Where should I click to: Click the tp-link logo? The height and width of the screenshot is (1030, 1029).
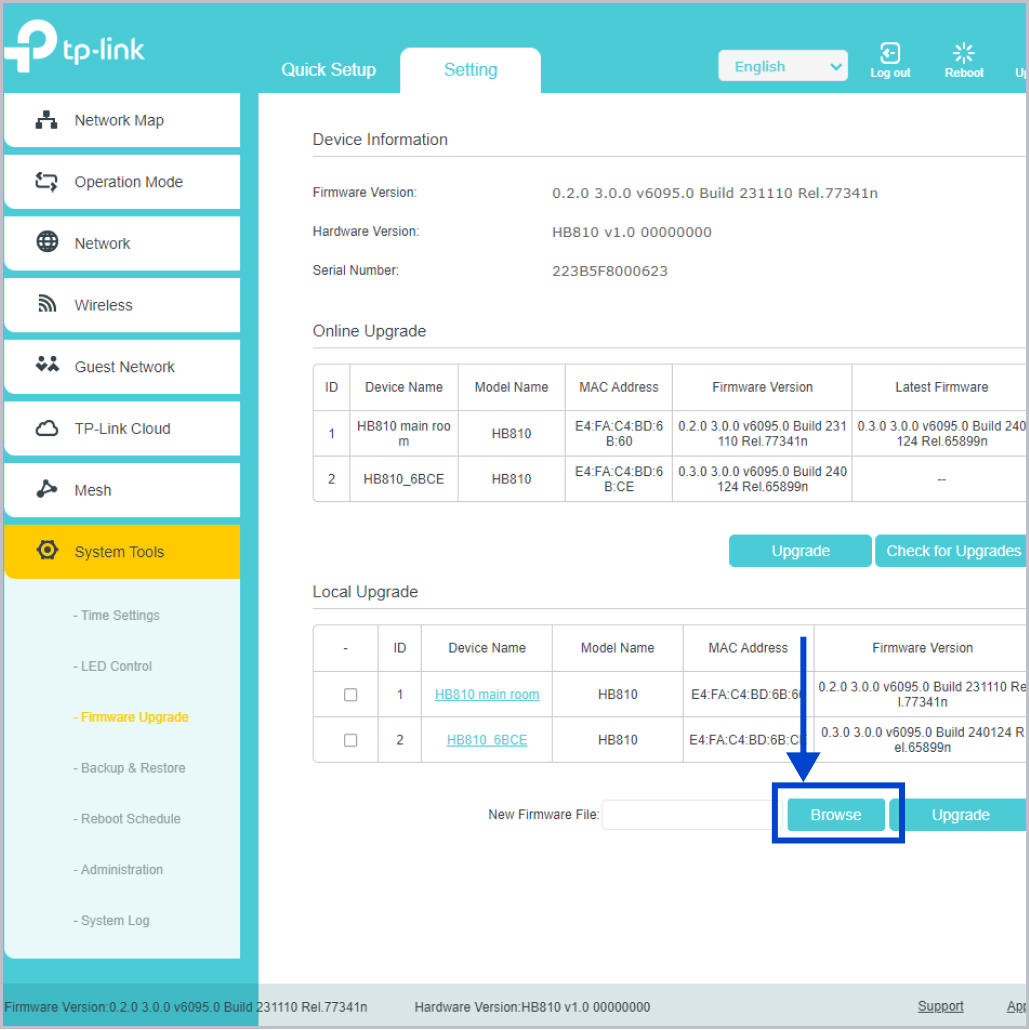point(74,46)
